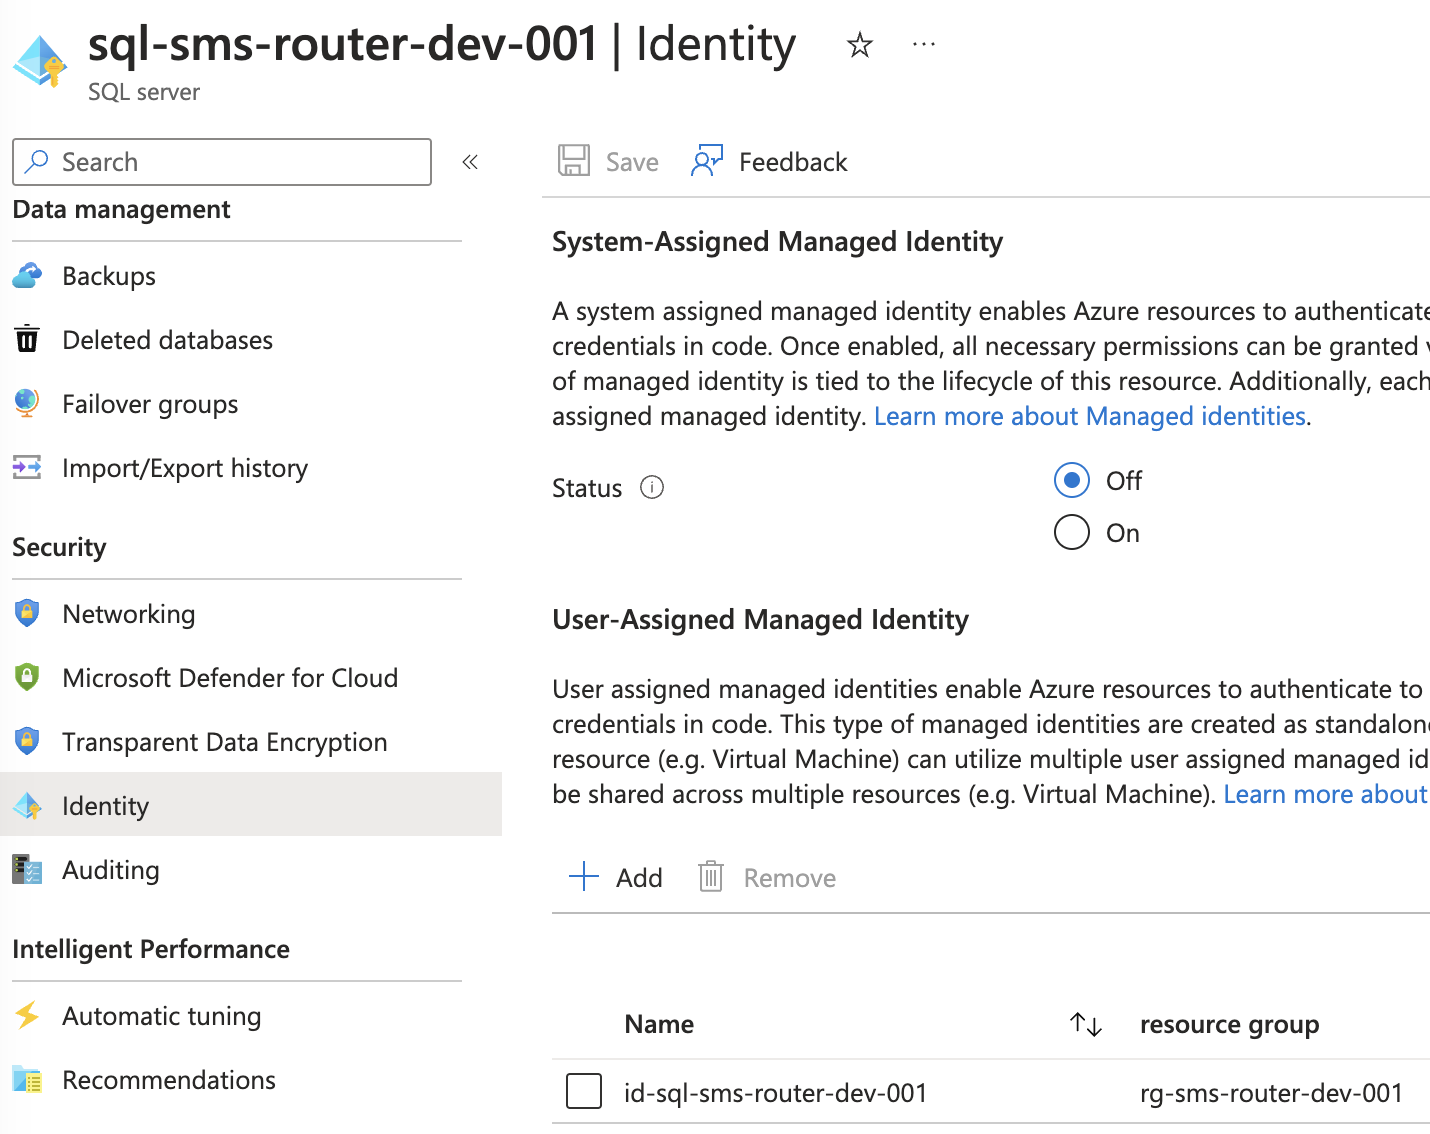The image size is (1430, 1134).
Task: Click the Feedback icon in toolbar
Action: click(x=707, y=161)
